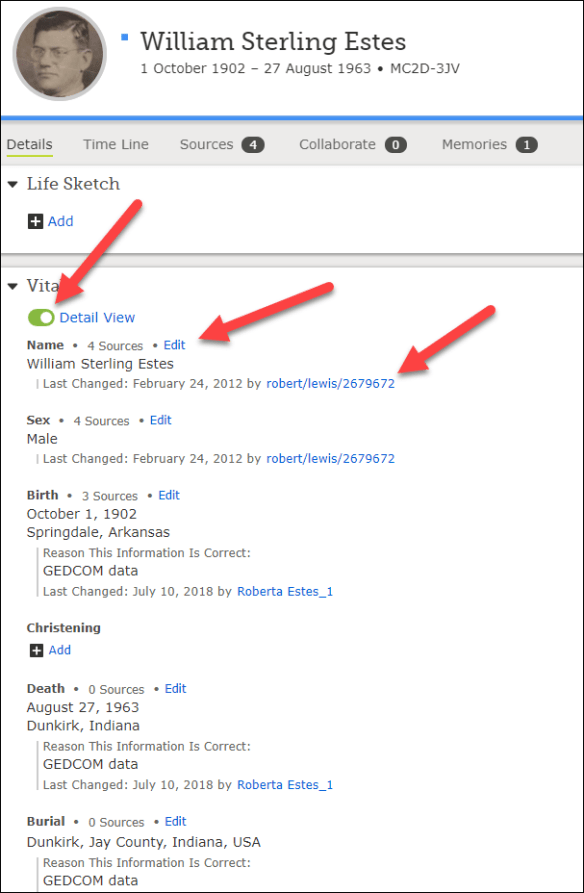Open the Sources tab
Screen dimensions: 584x893
(222, 145)
